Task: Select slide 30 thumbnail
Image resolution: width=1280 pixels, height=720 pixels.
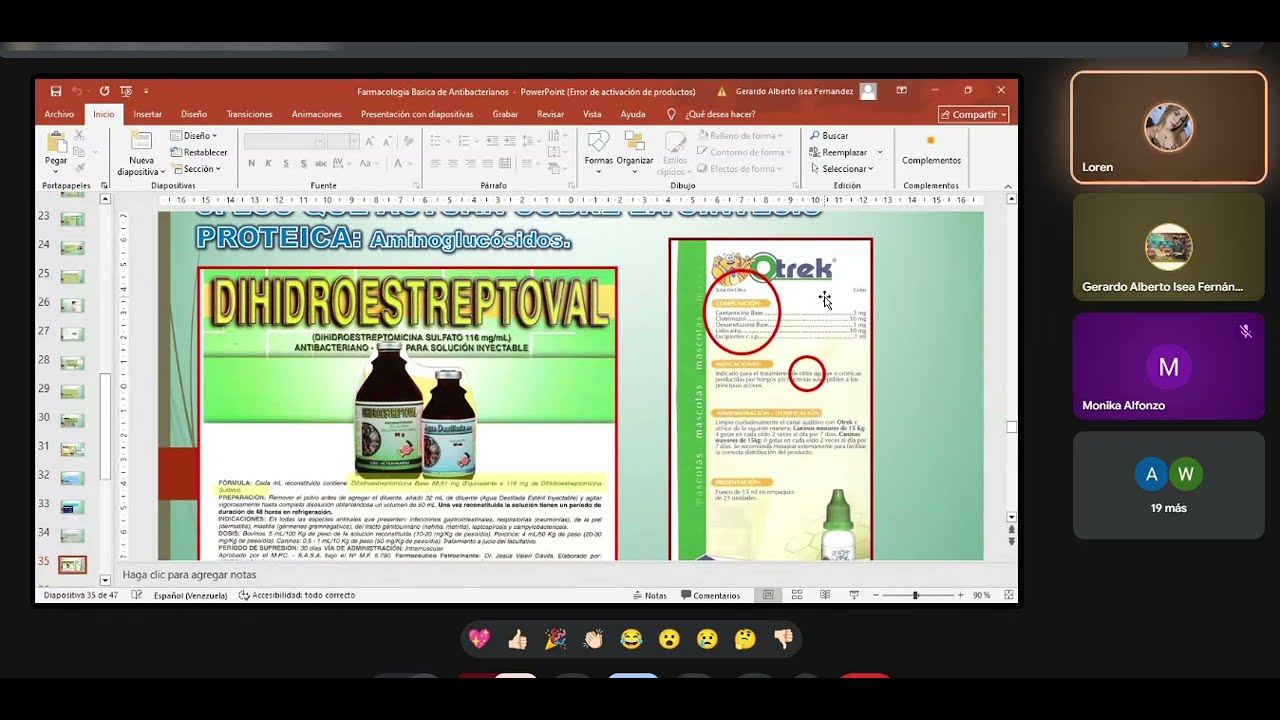Action: click(x=72, y=419)
